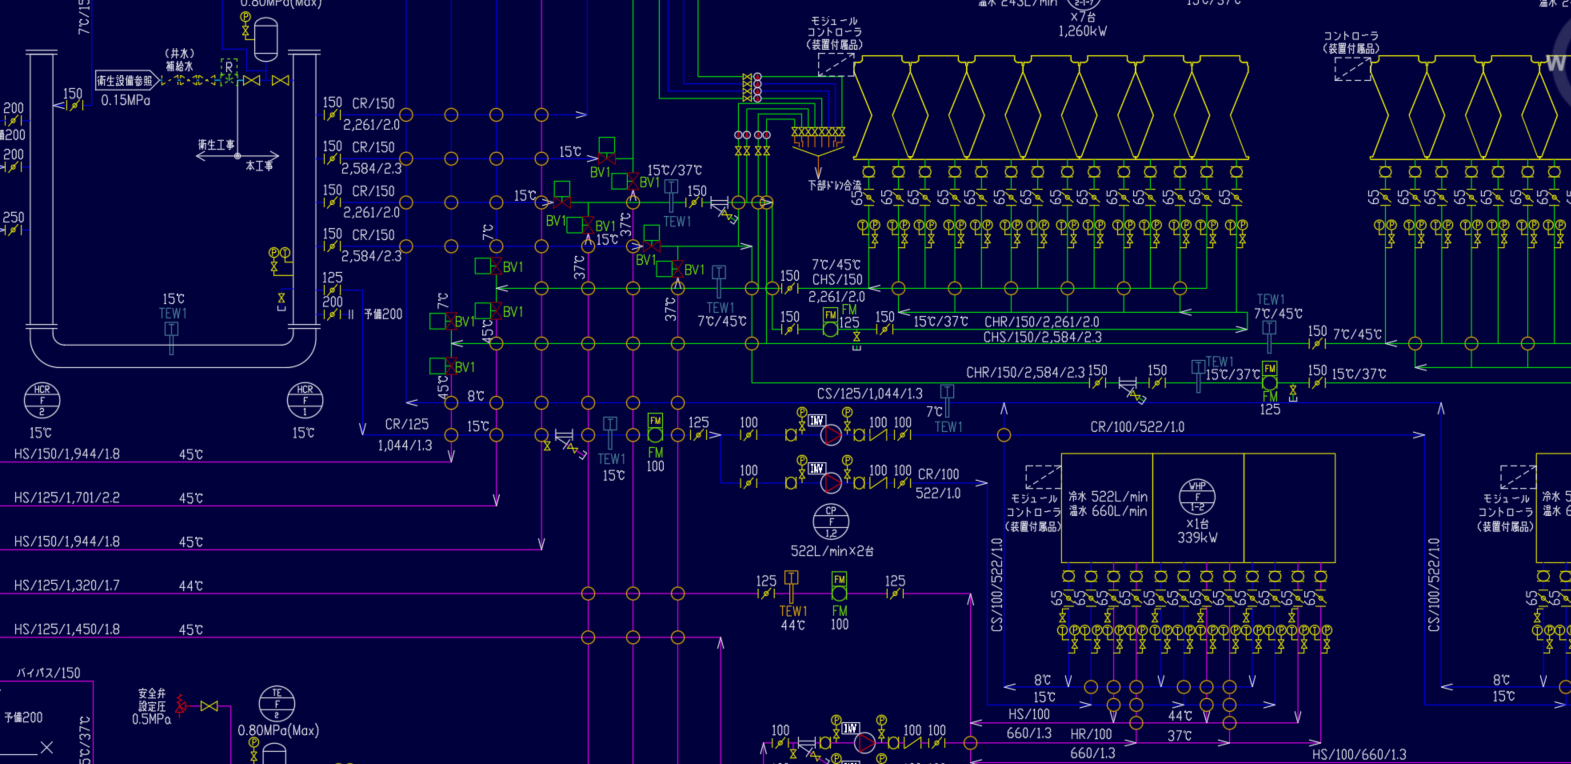Select the WHP F 1-2 heat pump tag
Screen dimensions: 1571x764
point(1197,498)
